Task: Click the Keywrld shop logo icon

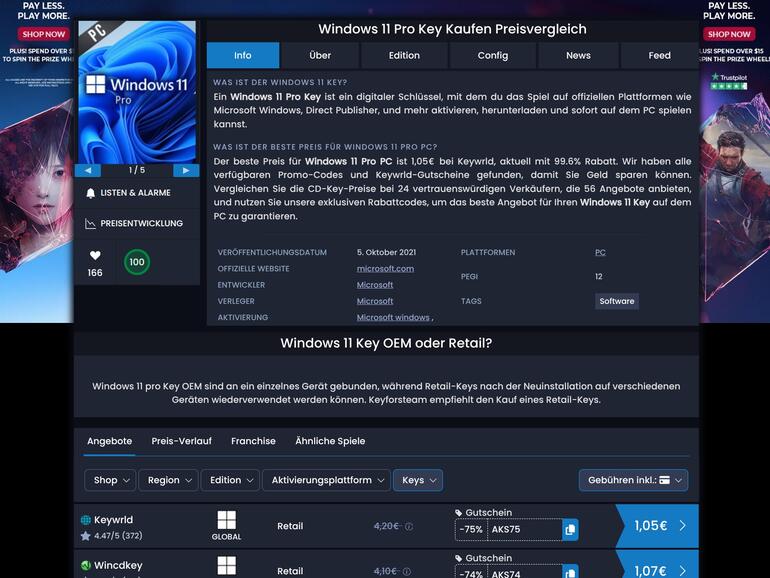Action: pyautogui.click(x=85, y=520)
